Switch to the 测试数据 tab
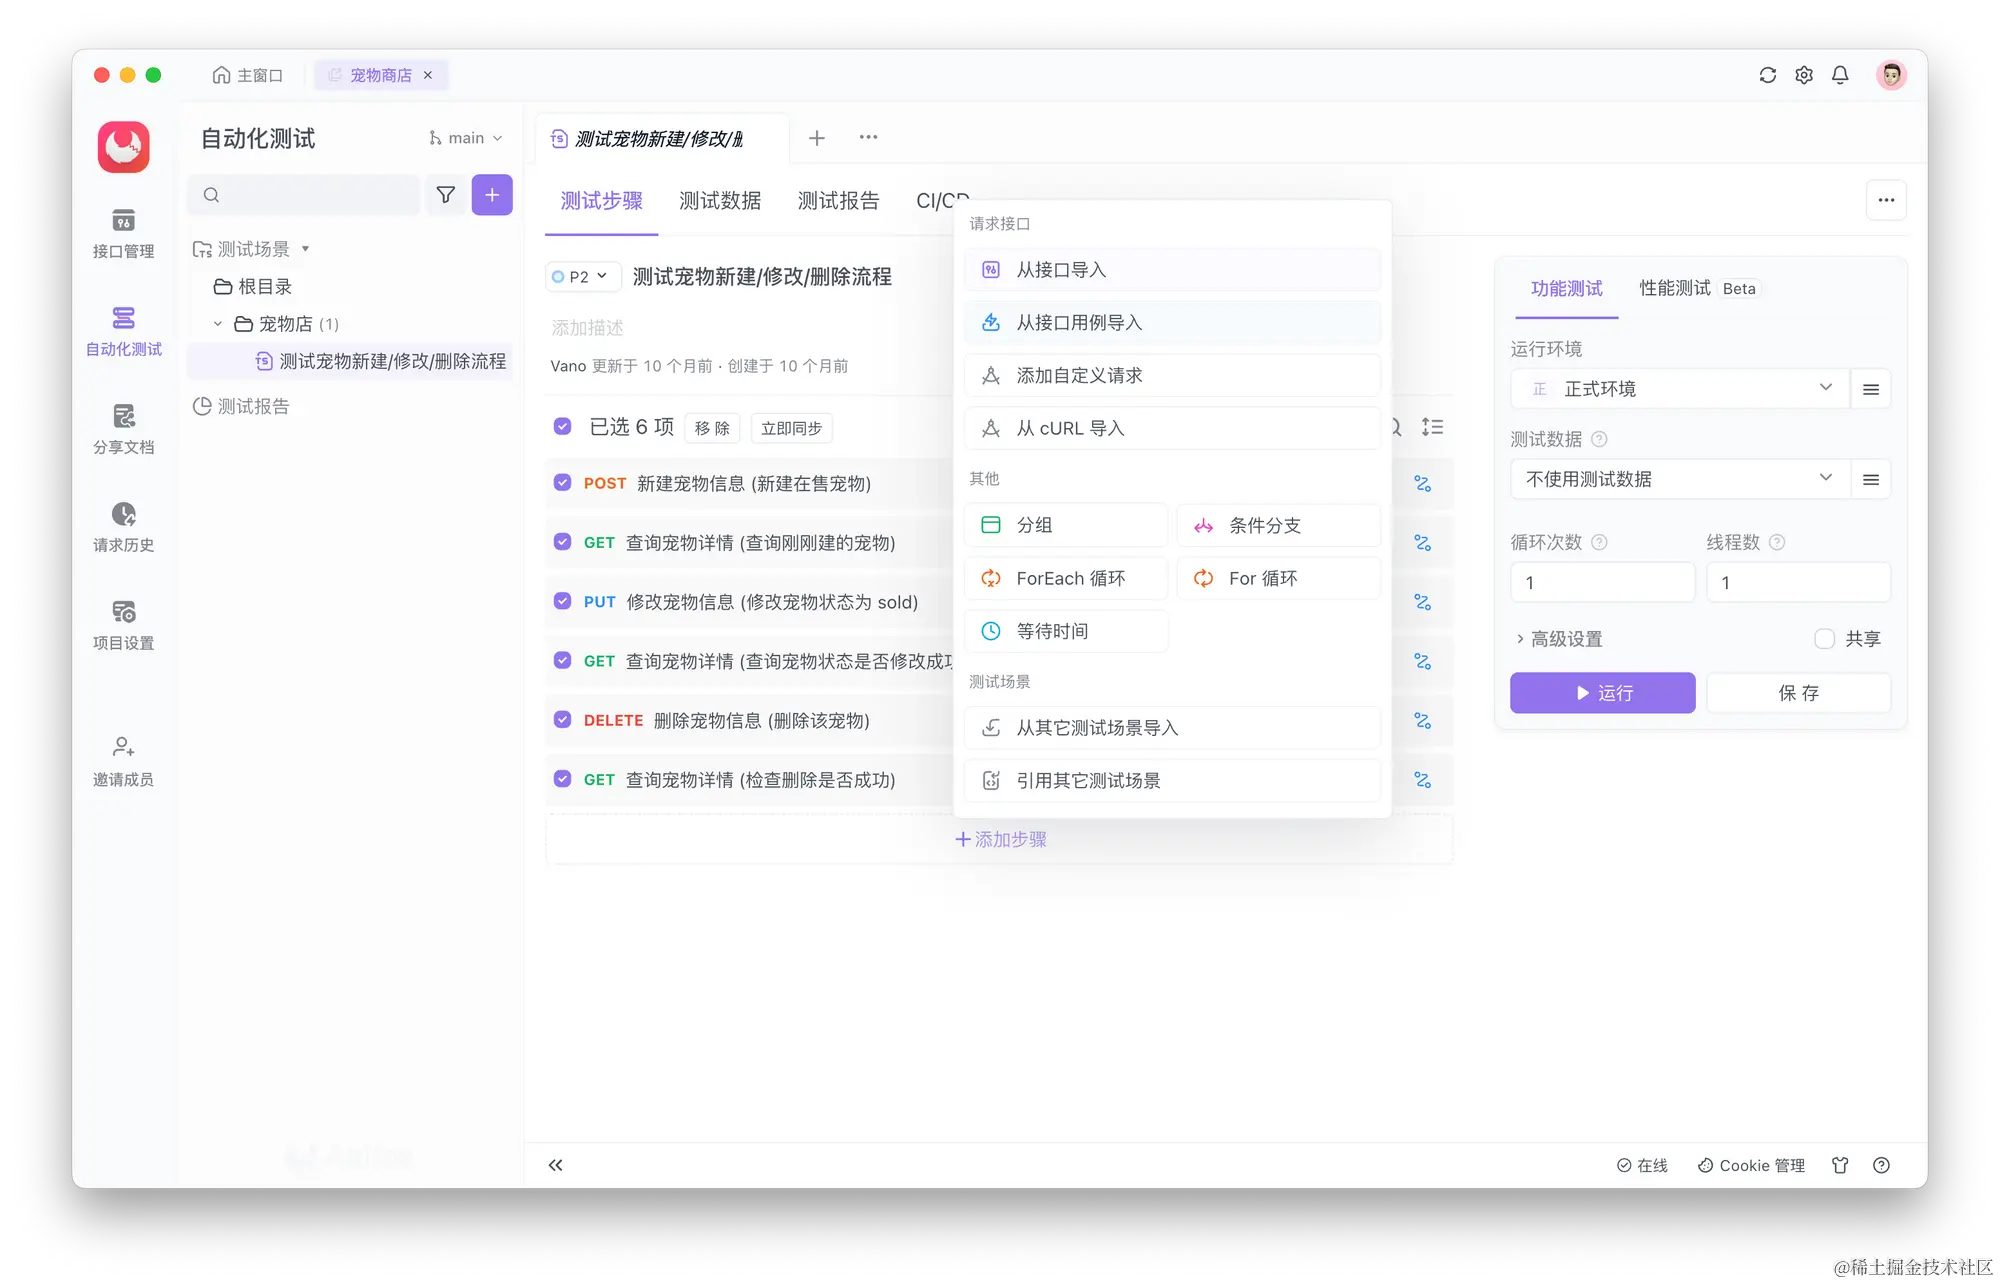The height and width of the screenshot is (1284, 2000). click(x=720, y=201)
